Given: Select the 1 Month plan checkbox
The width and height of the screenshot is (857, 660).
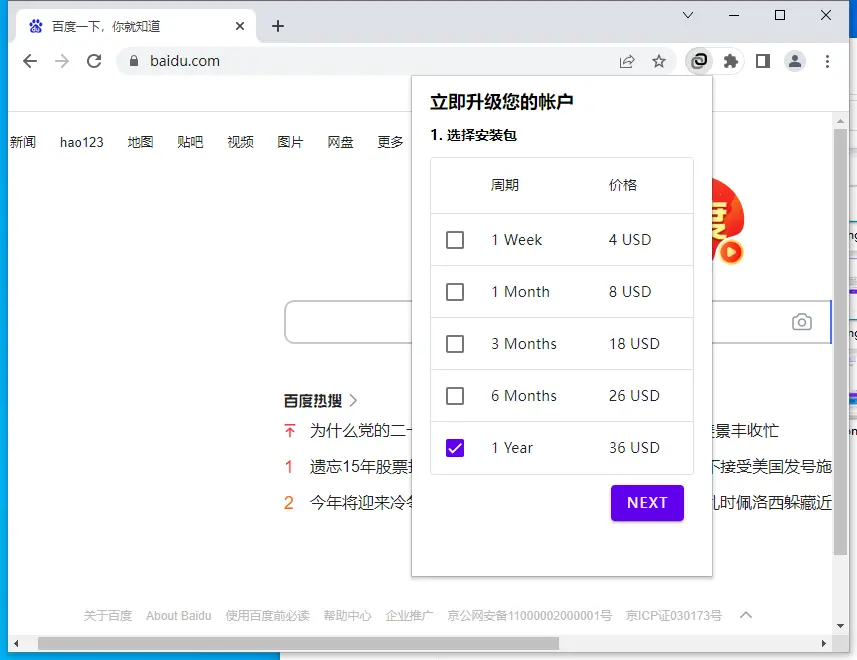Looking at the screenshot, I should click(x=455, y=292).
